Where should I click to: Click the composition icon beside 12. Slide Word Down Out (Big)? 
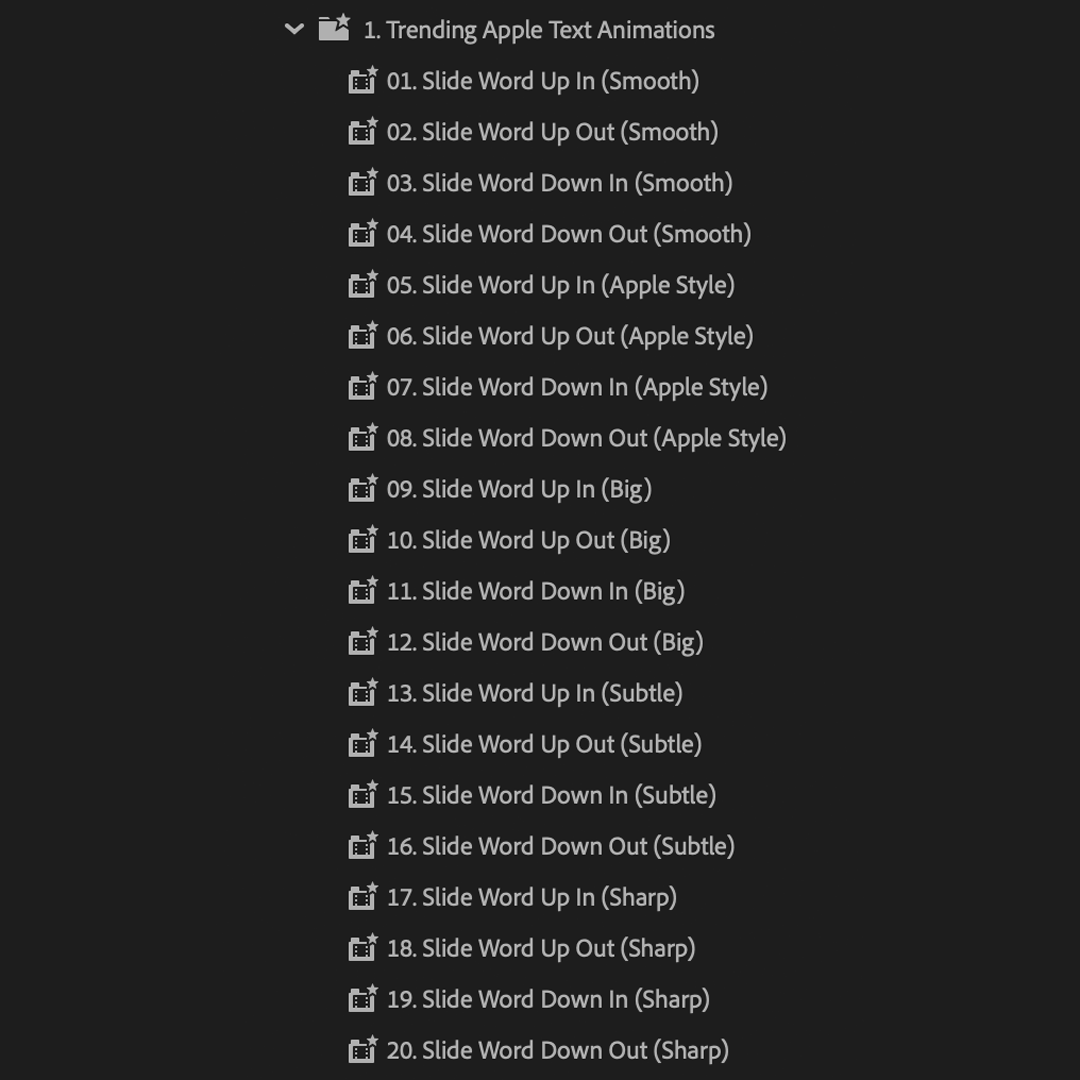click(x=362, y=641)
